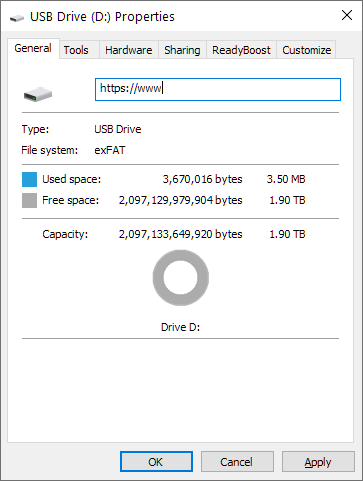Click Apply to save the drive label
Image resolution: width=363 pixels, height=481 pixels.
point(318,462)
